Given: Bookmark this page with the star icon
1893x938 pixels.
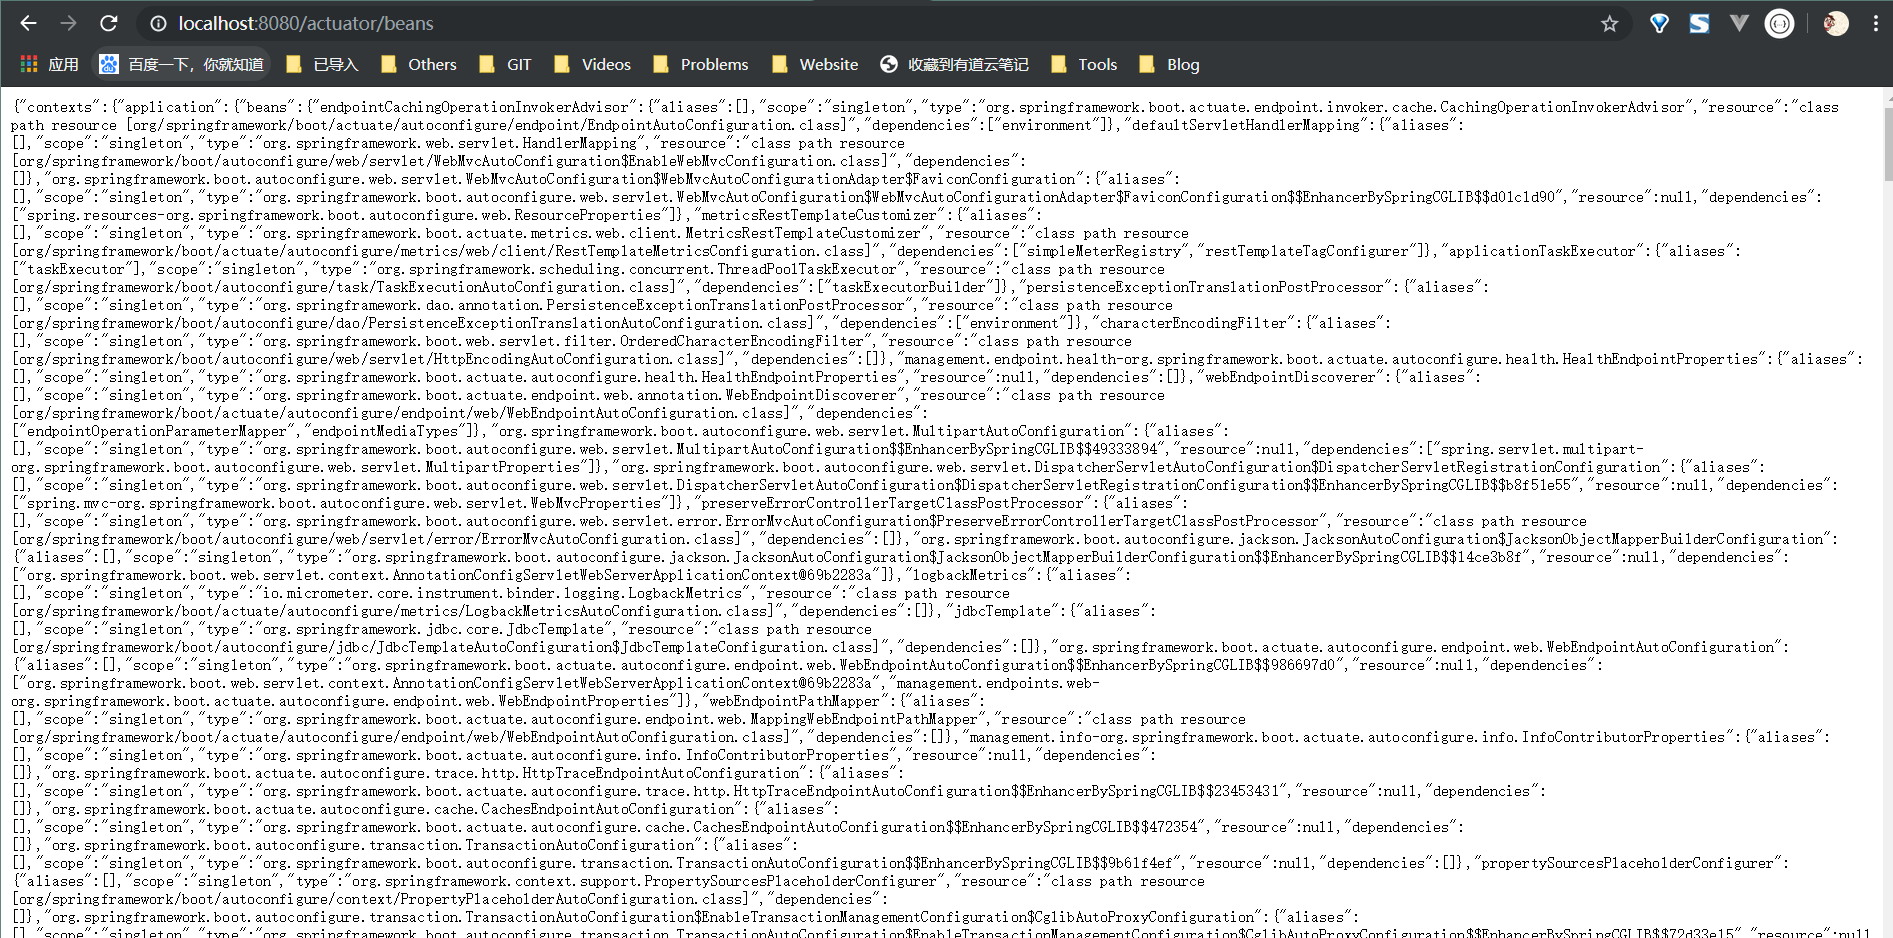Looking at the screenshot, I should click(x=1609, y=23).
